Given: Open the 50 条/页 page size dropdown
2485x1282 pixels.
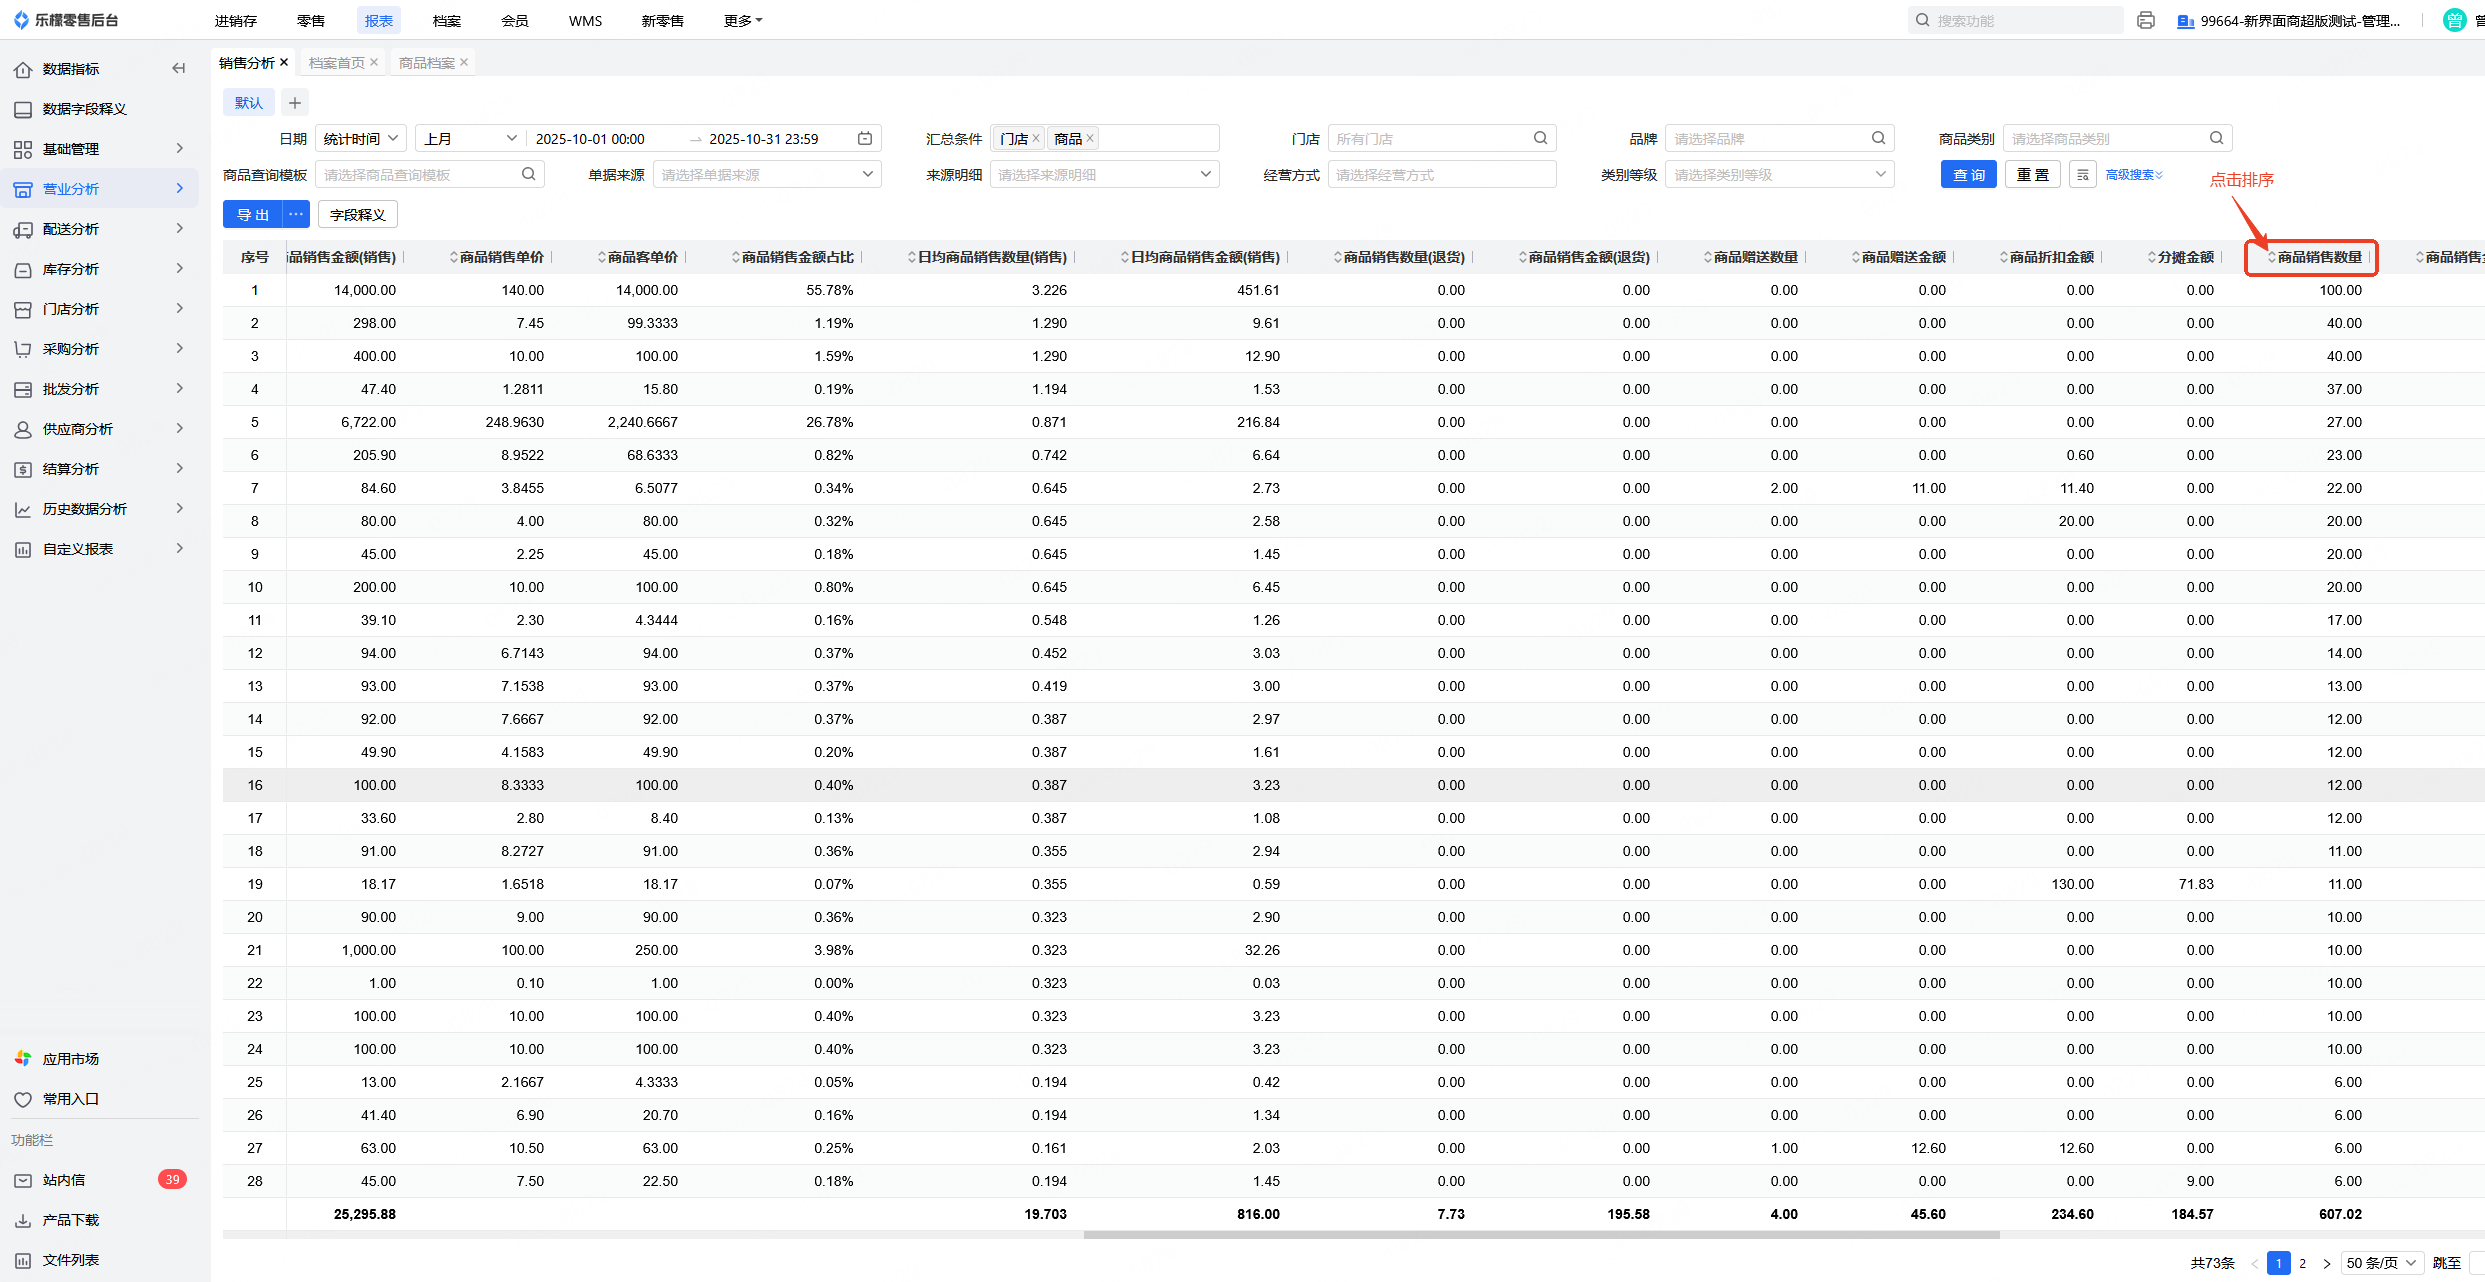Looking at the screenshot, I should pos(2381,1263).
